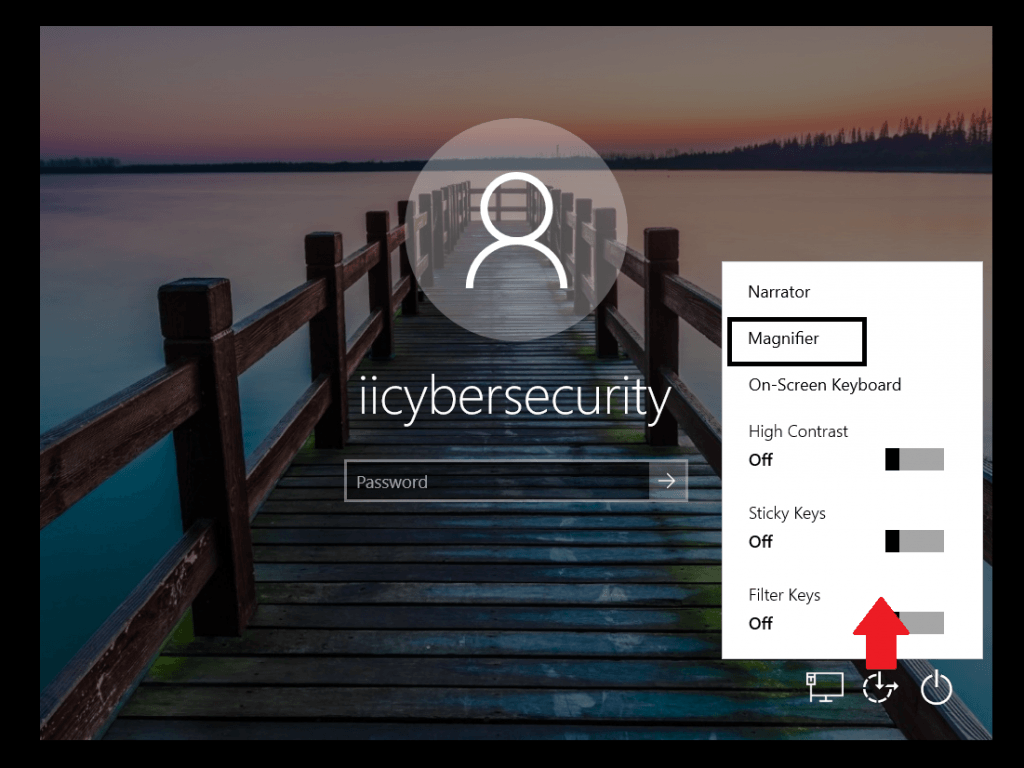The height and width of the screenshot is (768, 1024).
Task: Click the High Contrast label
Action: pos(798,431)
